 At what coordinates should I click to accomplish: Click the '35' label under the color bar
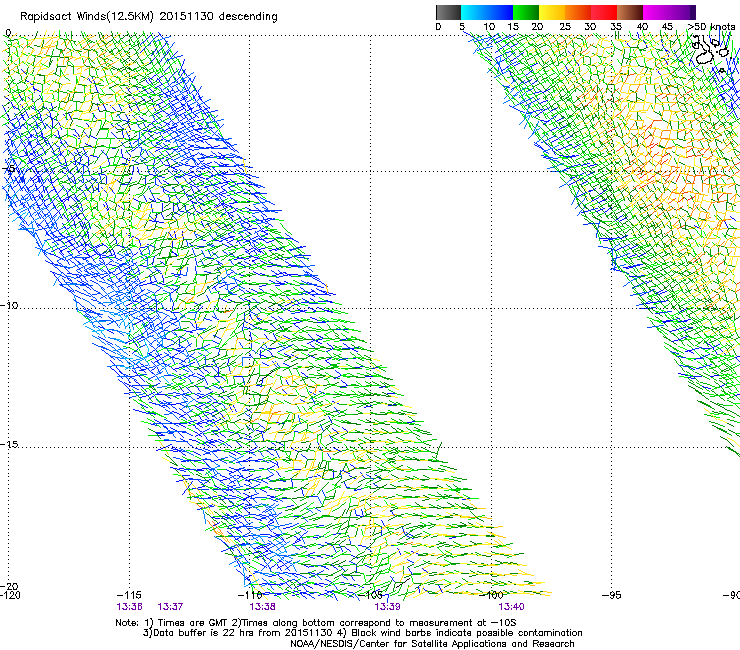point(616,27)
